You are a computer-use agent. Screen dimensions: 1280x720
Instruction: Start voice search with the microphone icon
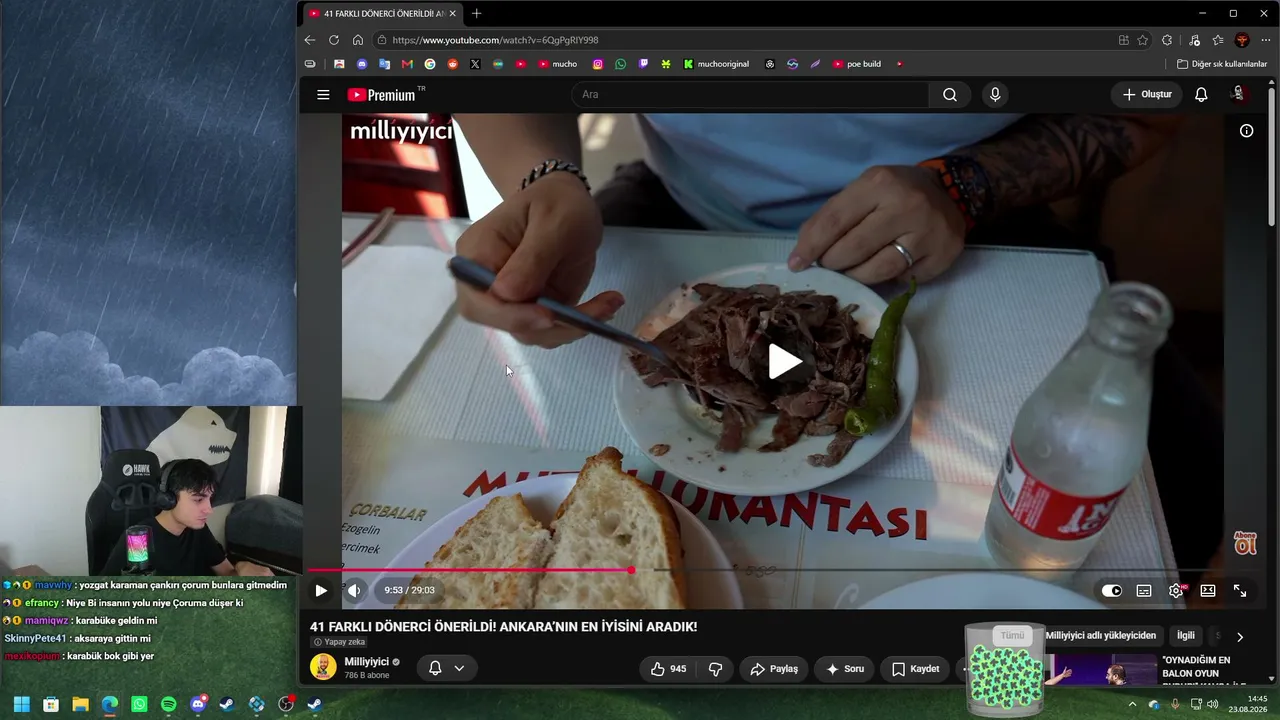pos(994,95)
